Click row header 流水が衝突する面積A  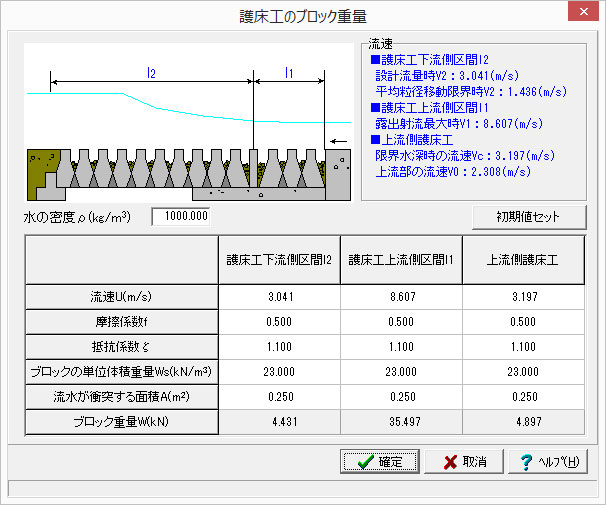pos(122,397)
